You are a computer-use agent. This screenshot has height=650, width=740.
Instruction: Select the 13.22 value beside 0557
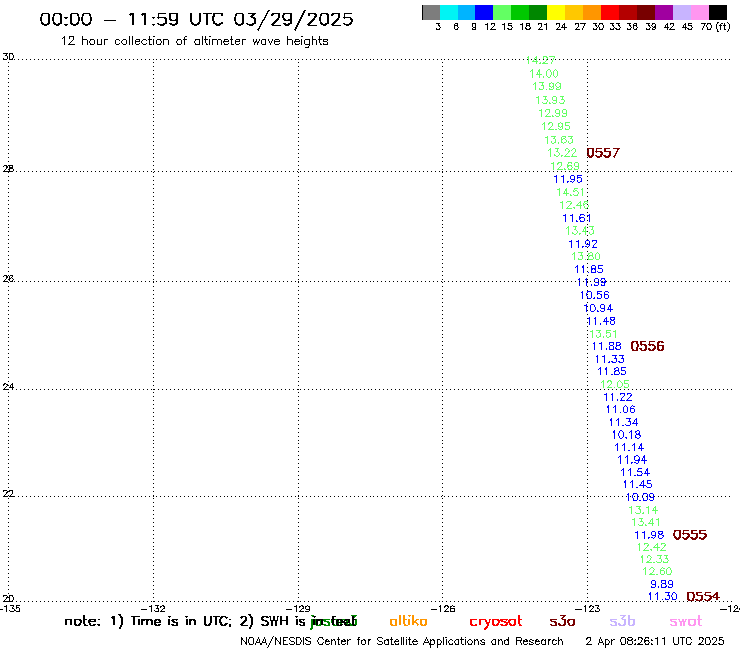[562, 153]
